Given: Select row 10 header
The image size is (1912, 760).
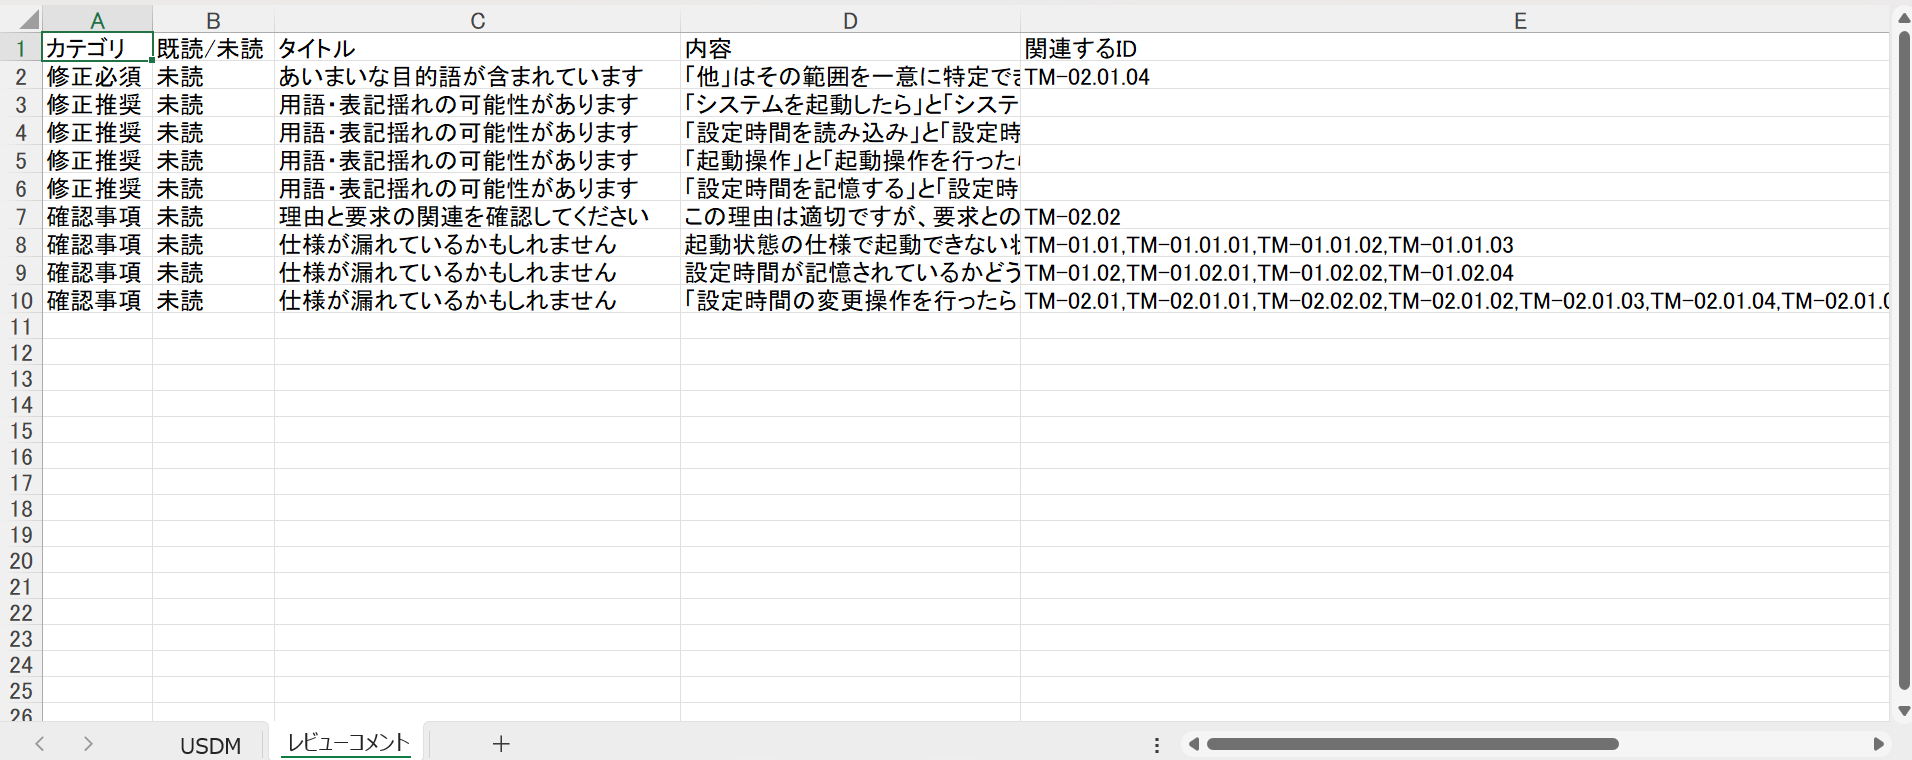Looking at the screenshot, I should pyautogui.click(x=20, y=300).
